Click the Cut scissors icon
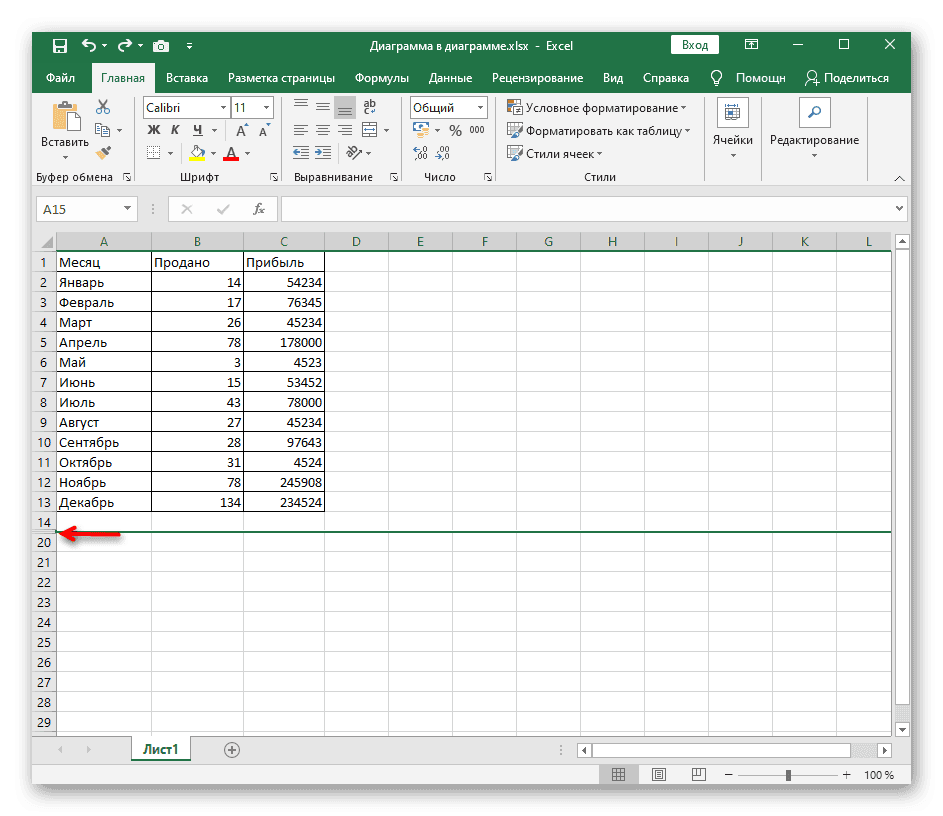943x816 pixels. [102, 107]
